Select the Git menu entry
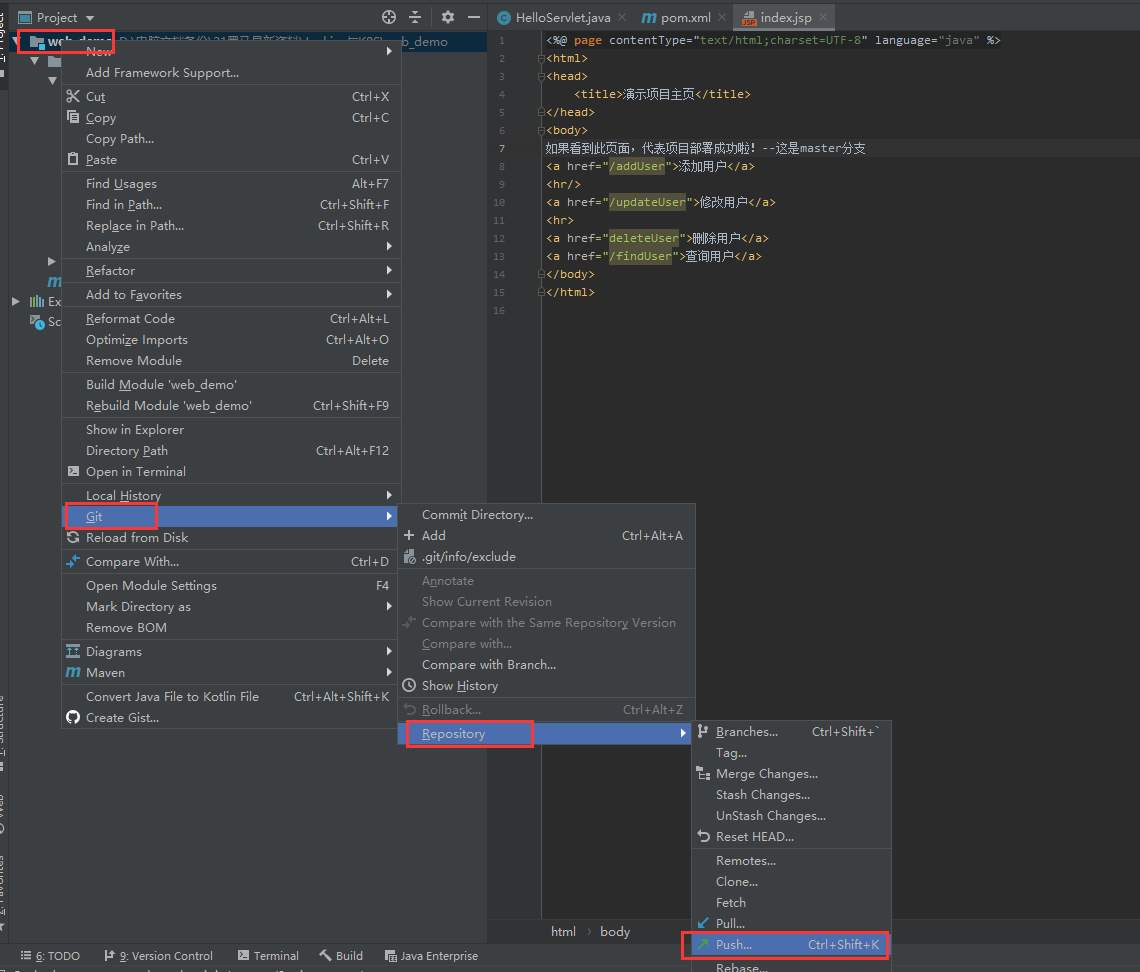The height and width of the screenshot is (972, 1140). (x=231, y=516)
